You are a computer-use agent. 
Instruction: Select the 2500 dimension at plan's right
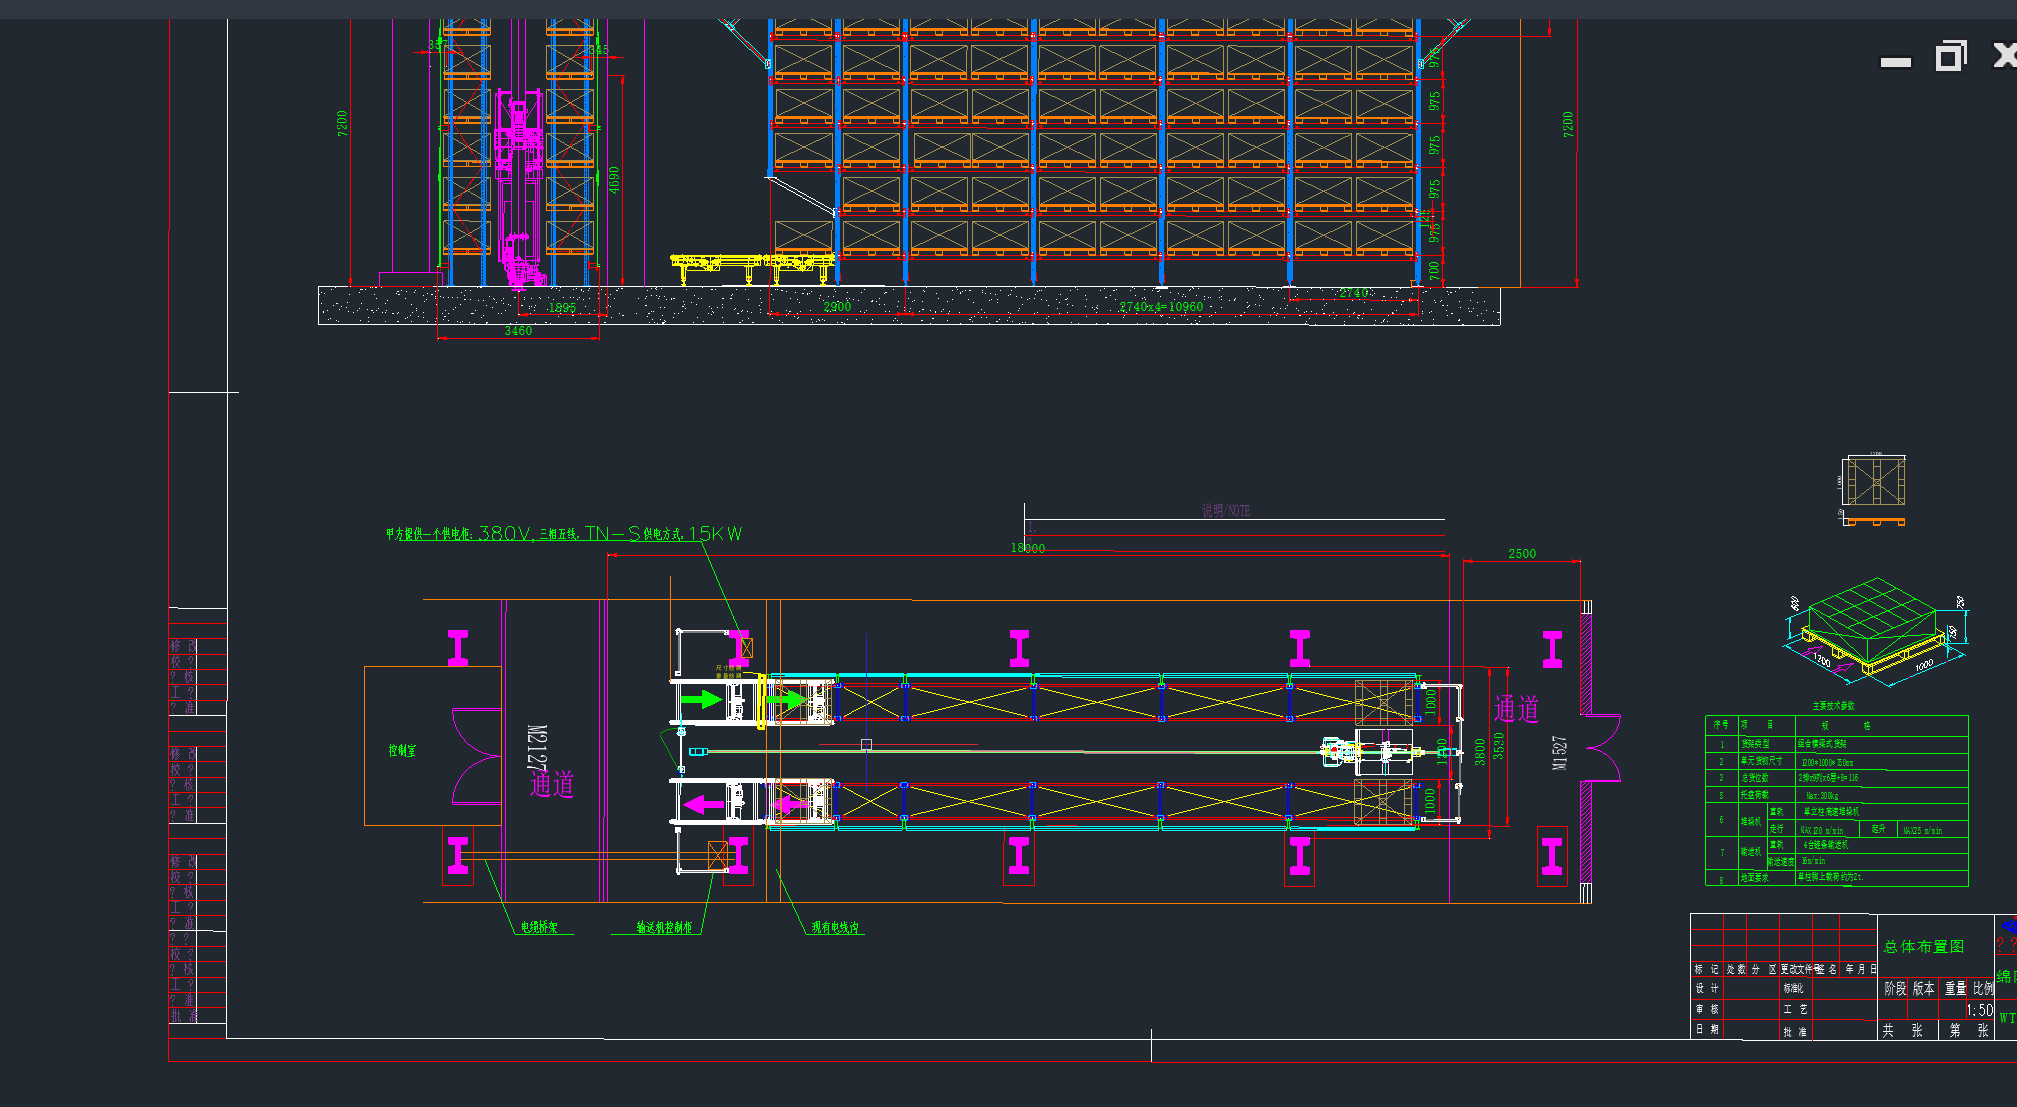[1522, 553]
